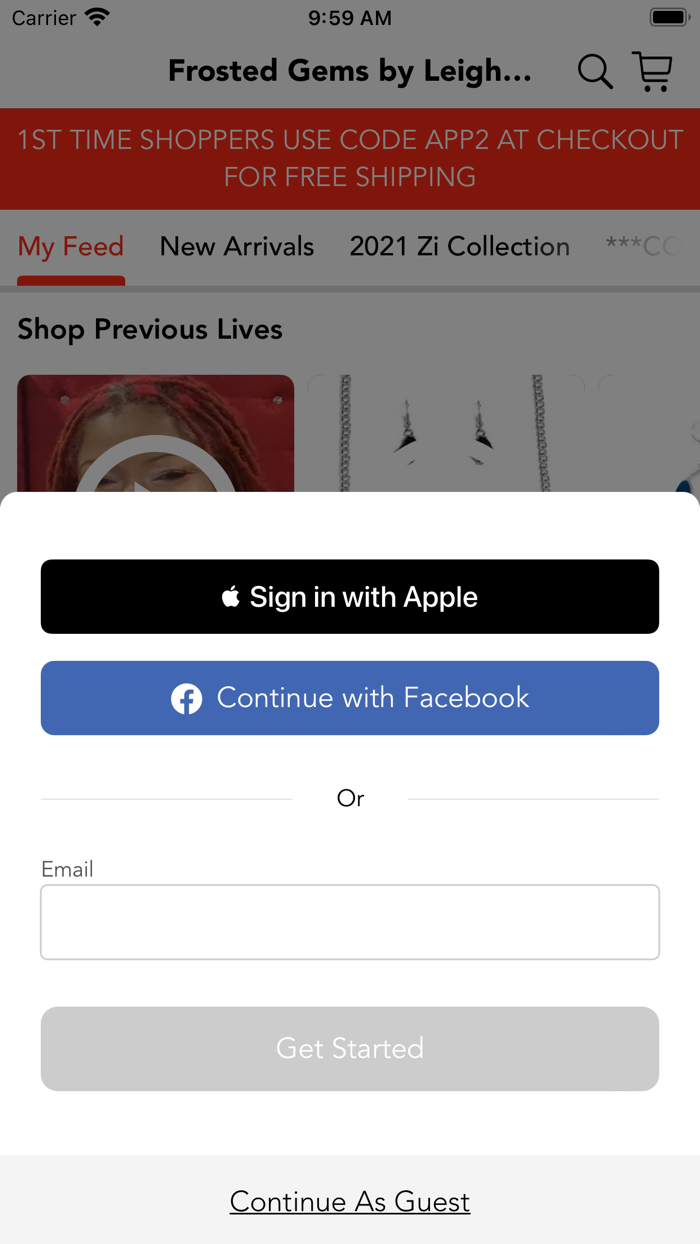Open the search magnifier icon

595,72
